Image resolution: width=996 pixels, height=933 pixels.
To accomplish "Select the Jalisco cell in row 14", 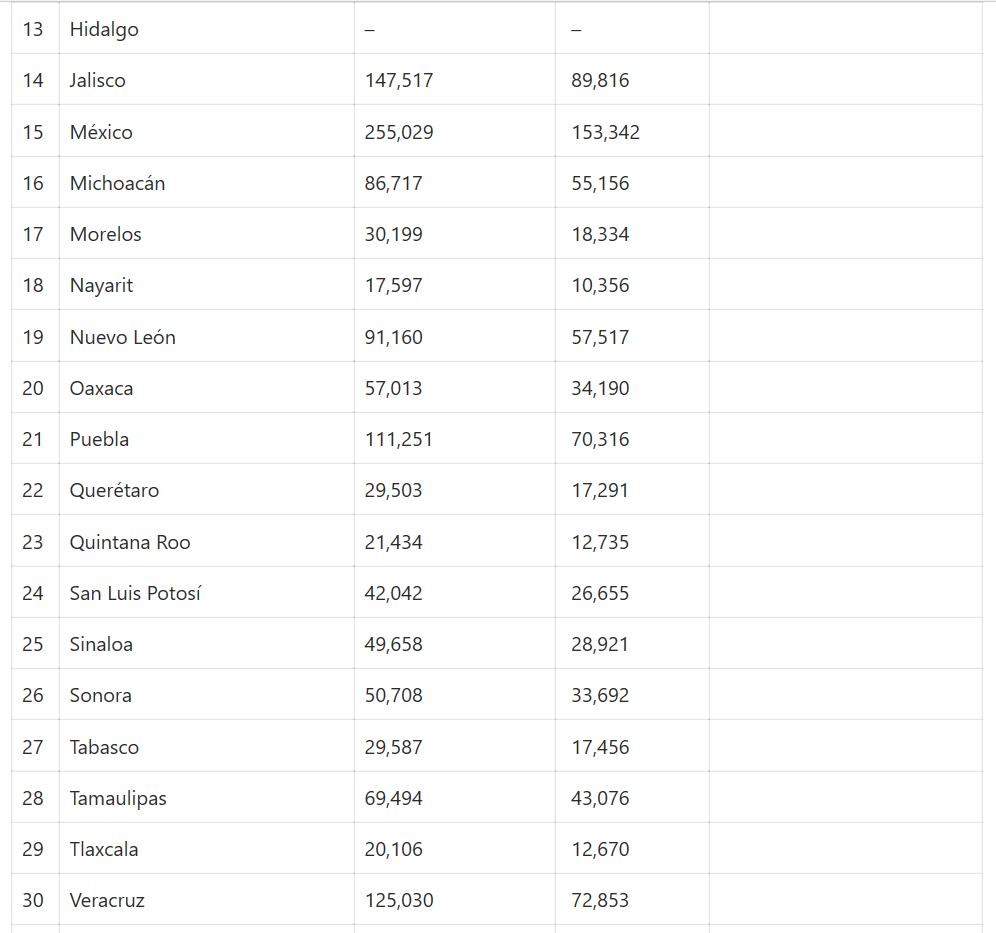I will pyautogui.click(x=98, y=80).
